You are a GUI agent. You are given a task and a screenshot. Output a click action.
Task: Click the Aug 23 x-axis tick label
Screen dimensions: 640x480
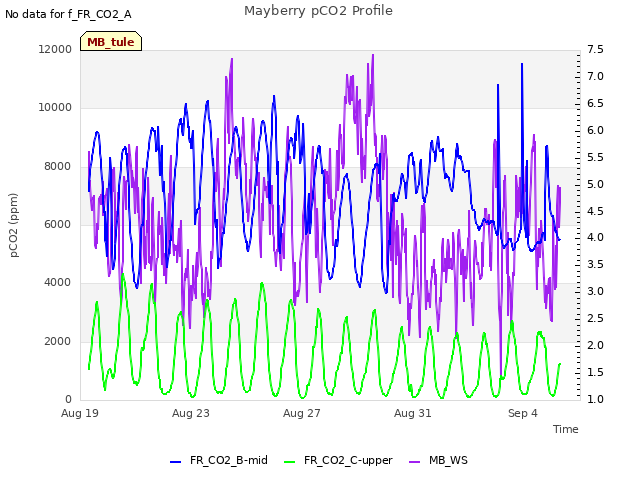click(191, 413)
